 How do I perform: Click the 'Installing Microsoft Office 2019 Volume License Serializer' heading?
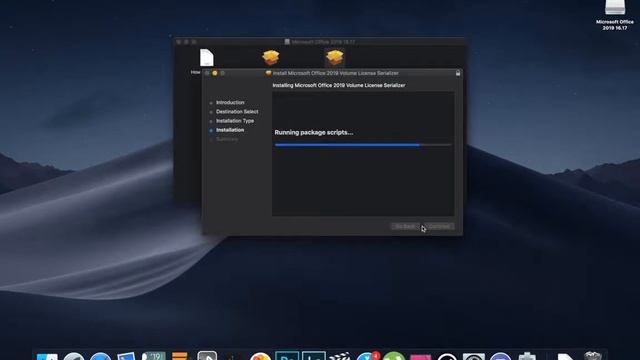click(339, 85)
